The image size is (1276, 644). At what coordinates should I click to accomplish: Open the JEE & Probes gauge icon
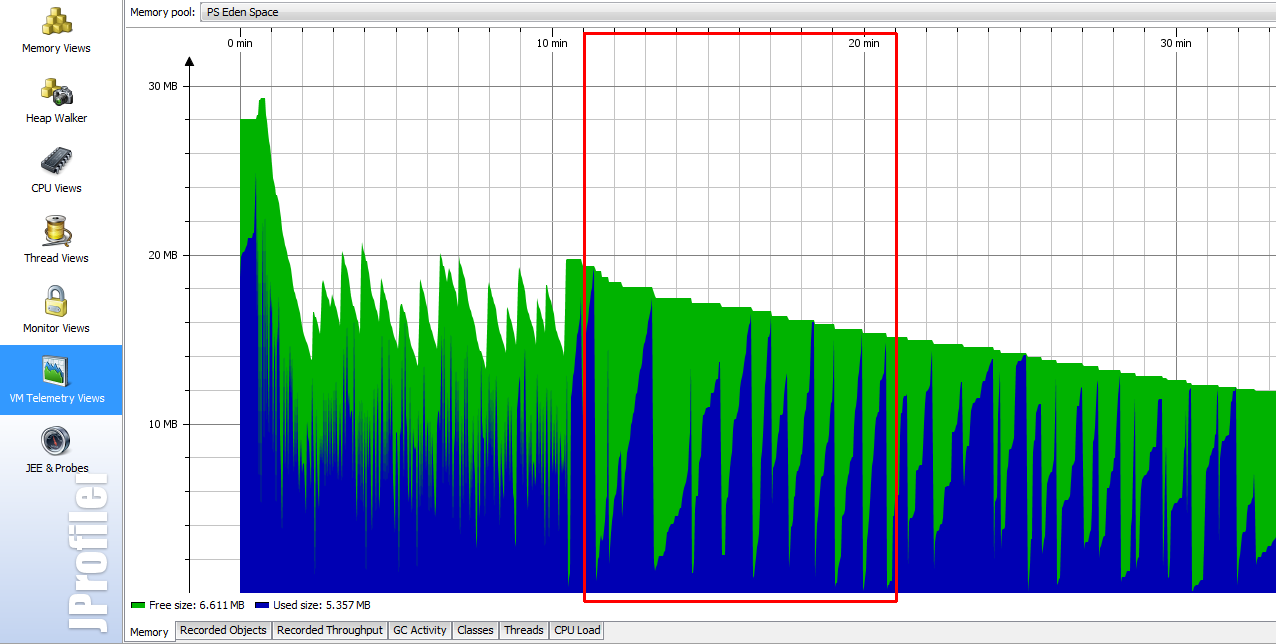56,441
